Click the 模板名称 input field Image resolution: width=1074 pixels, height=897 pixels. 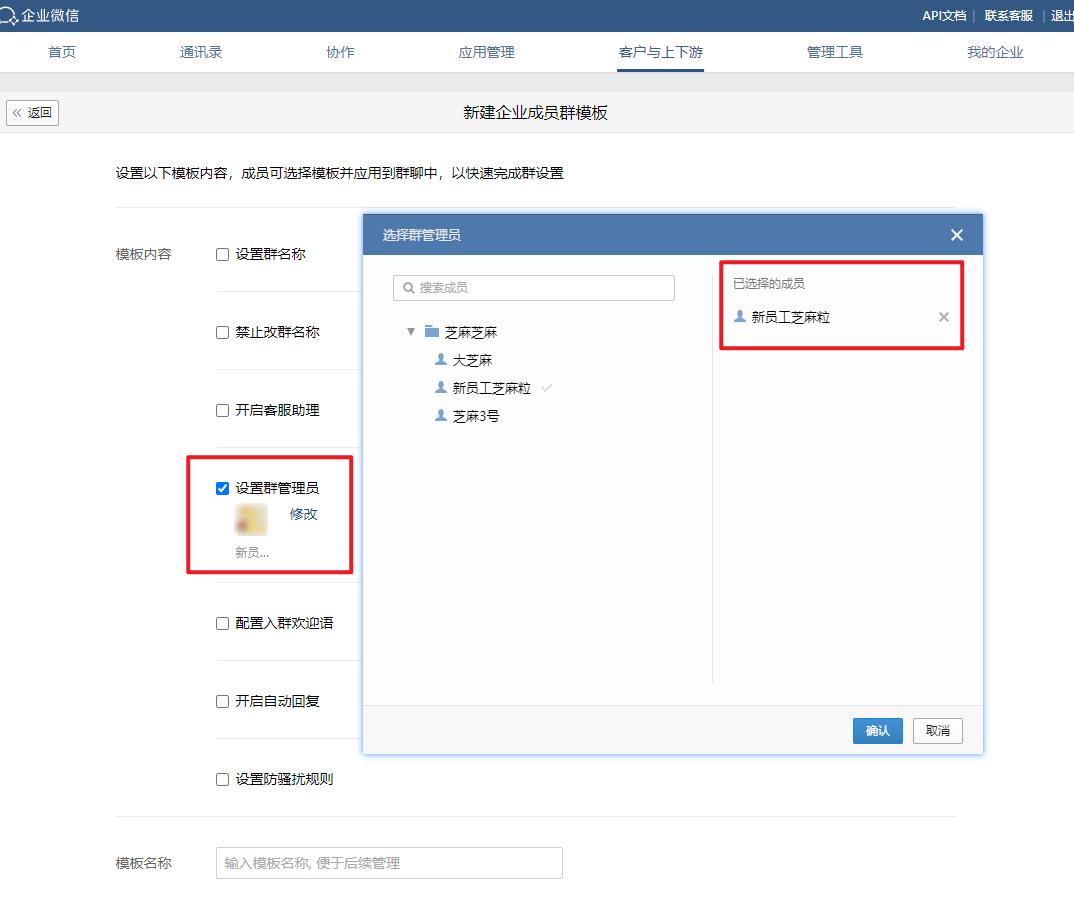pos(388,862)
